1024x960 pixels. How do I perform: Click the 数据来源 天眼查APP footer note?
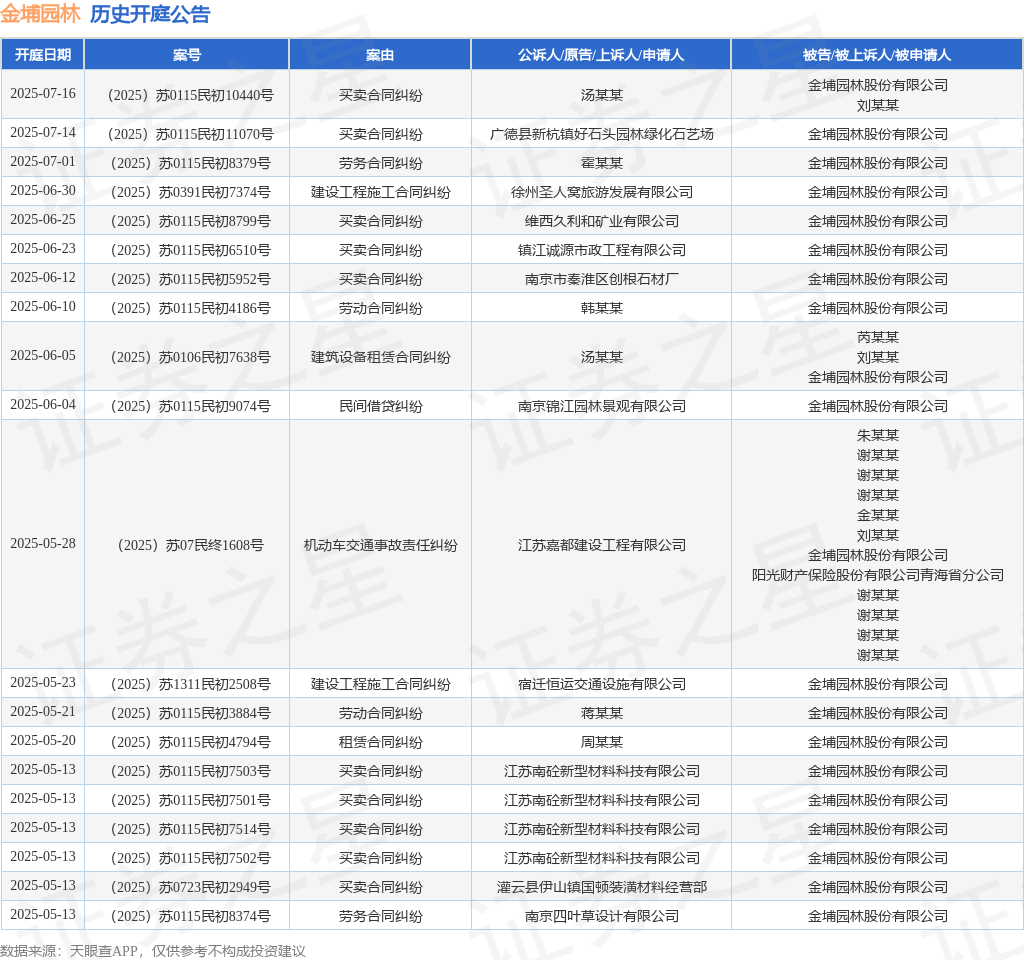[153, 951]
